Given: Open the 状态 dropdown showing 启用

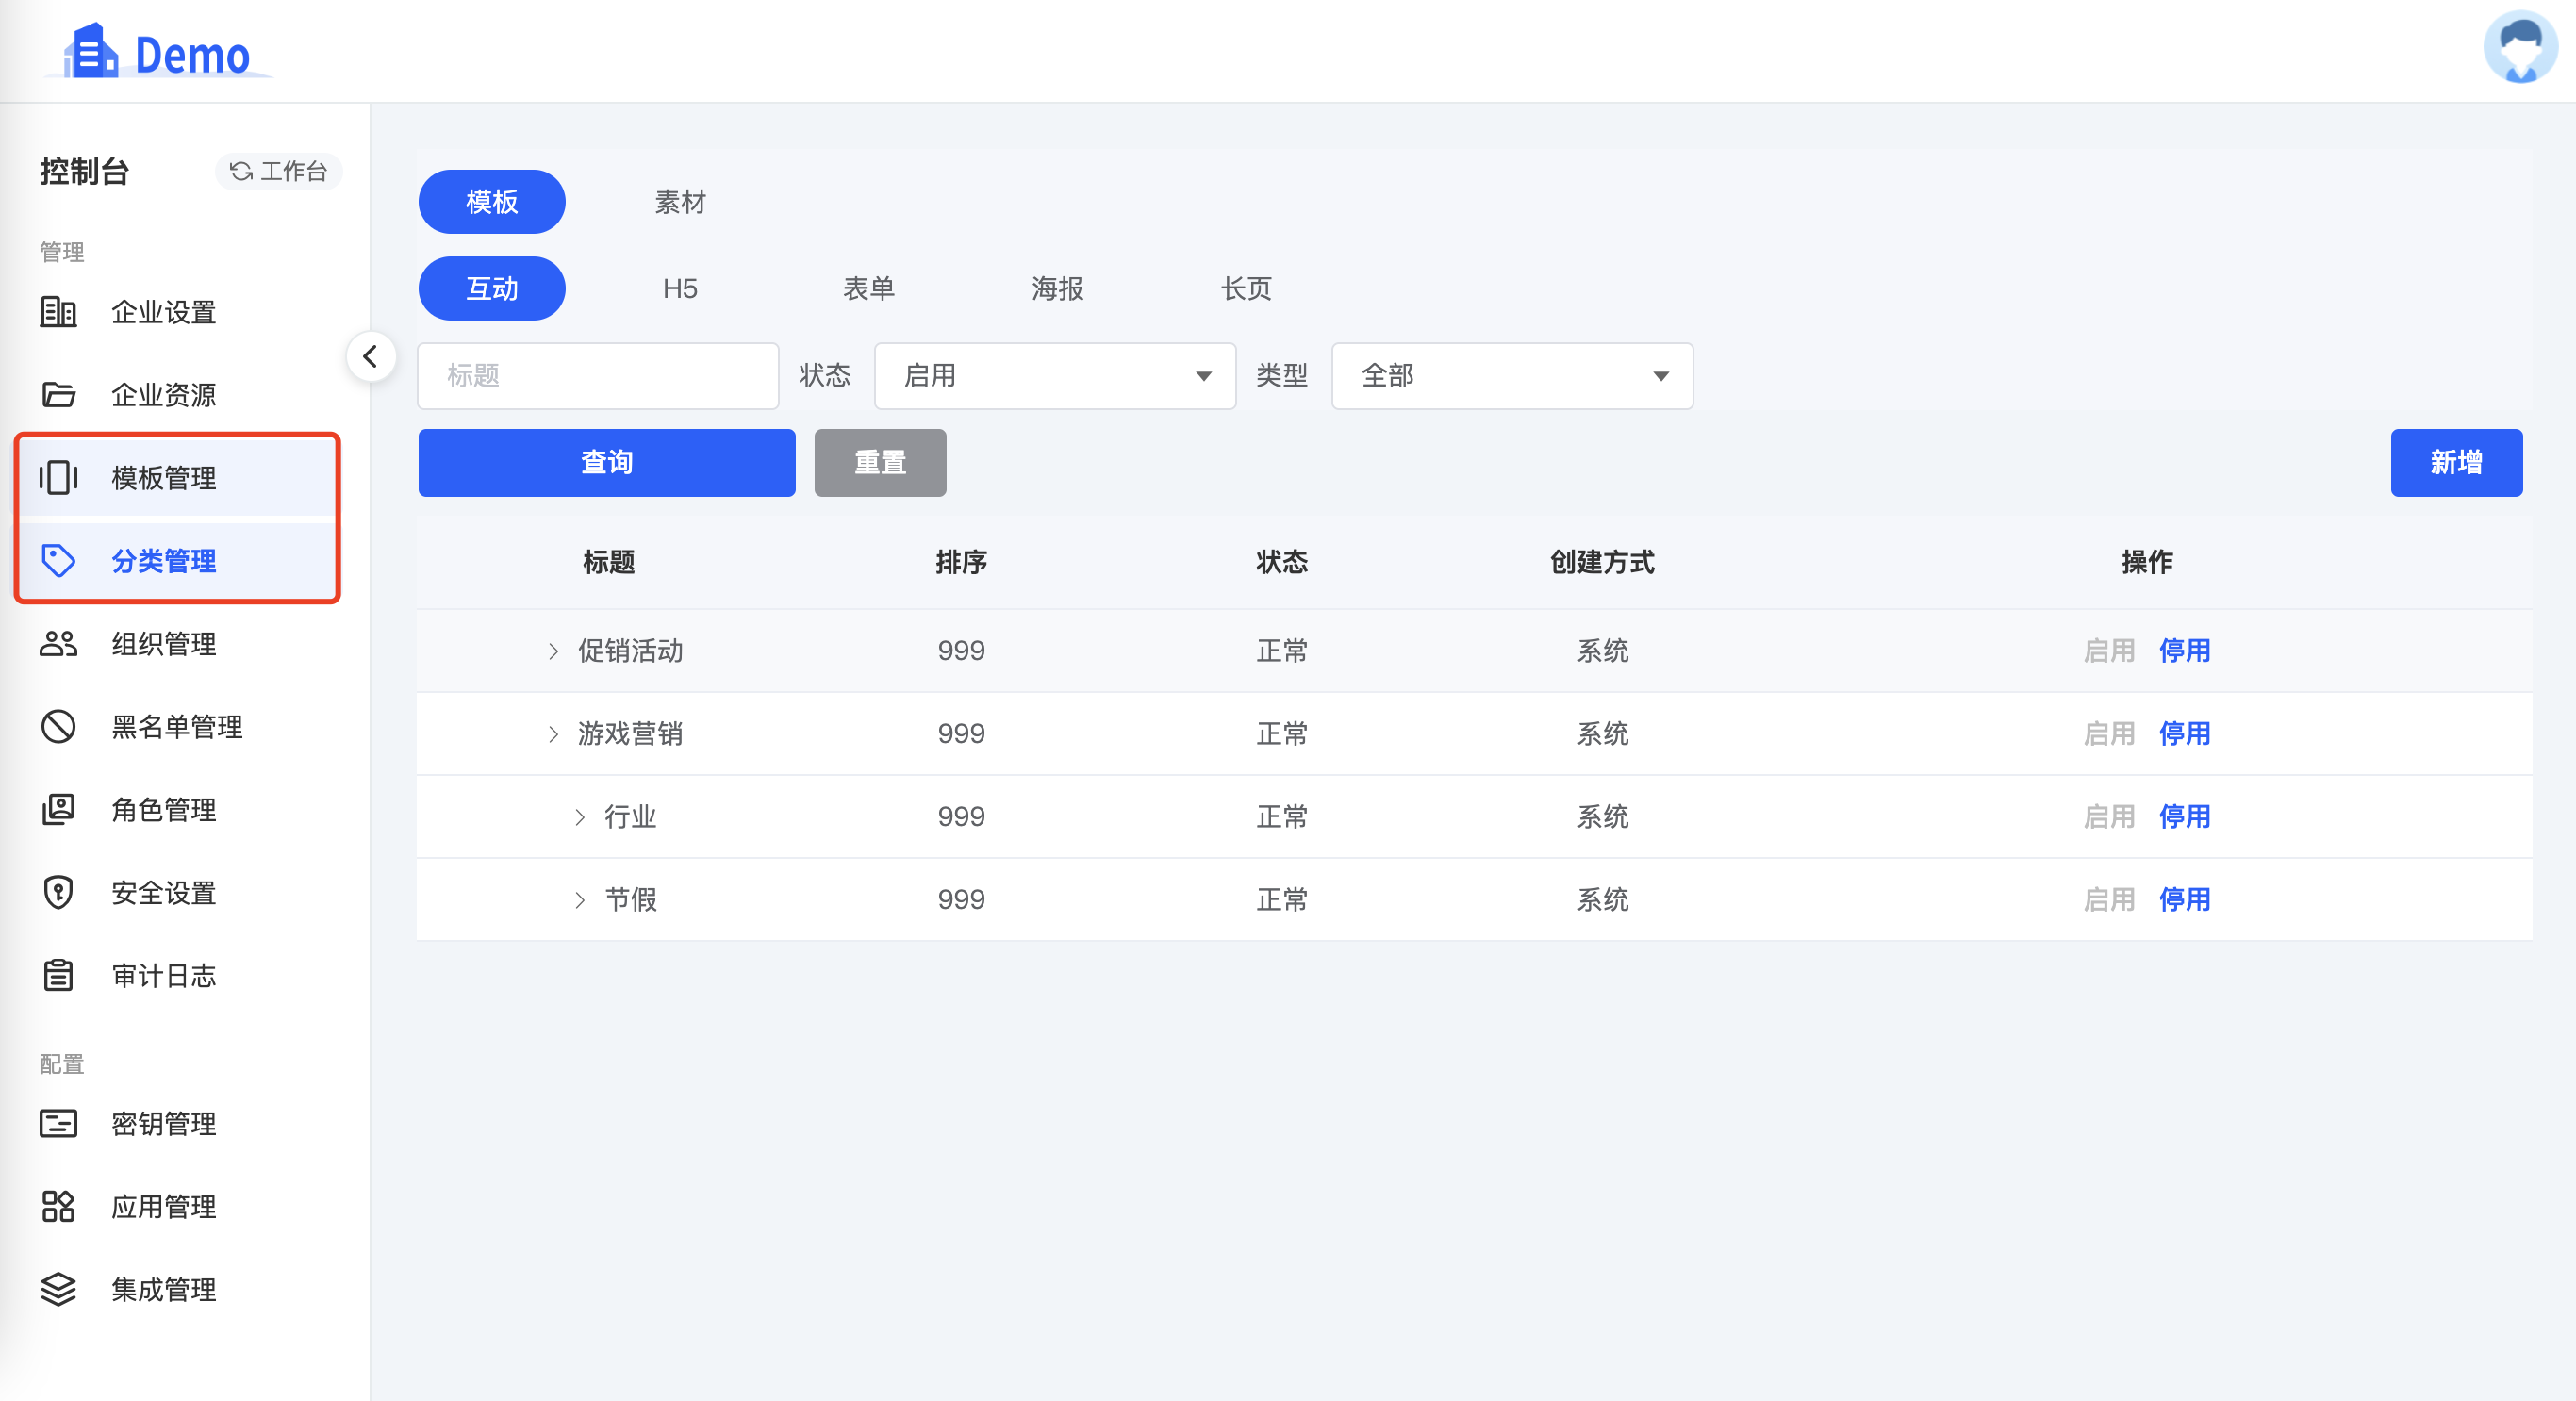Looking at the screenshot, I should tap(1055, 376).
